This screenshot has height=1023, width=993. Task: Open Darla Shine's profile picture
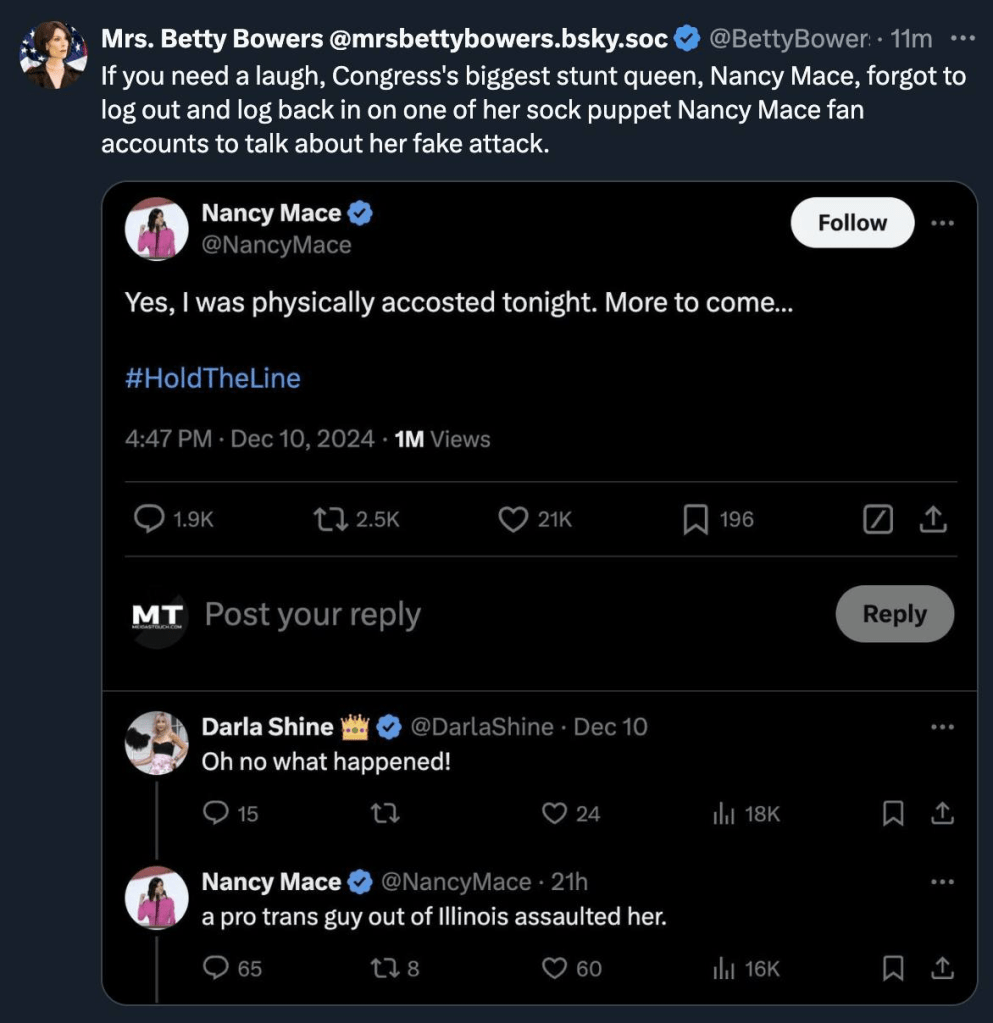[x=157, y=743]
